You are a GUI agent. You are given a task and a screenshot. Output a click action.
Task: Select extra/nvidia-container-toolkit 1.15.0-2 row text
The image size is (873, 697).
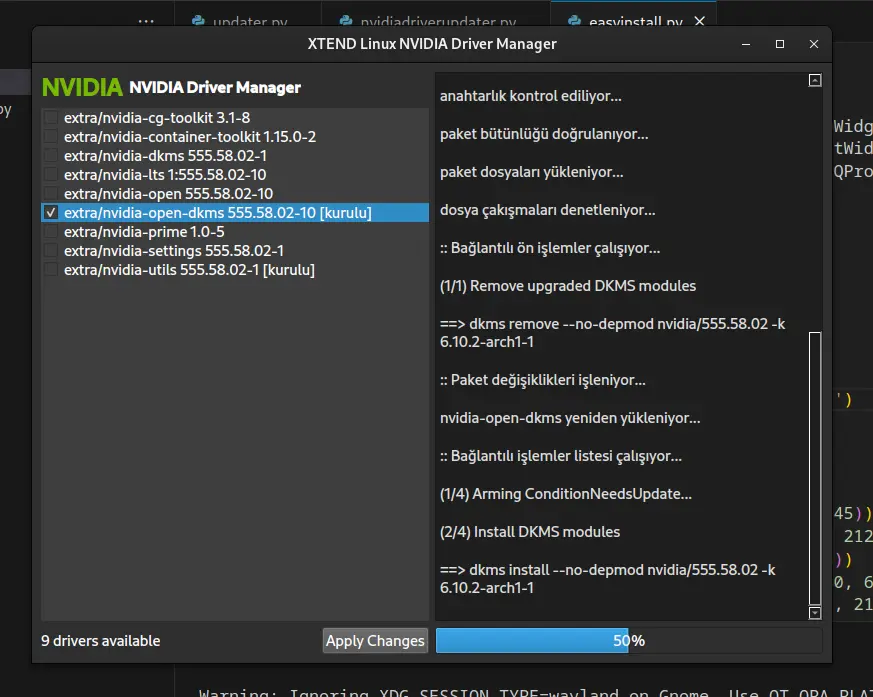tap(190, 136)
